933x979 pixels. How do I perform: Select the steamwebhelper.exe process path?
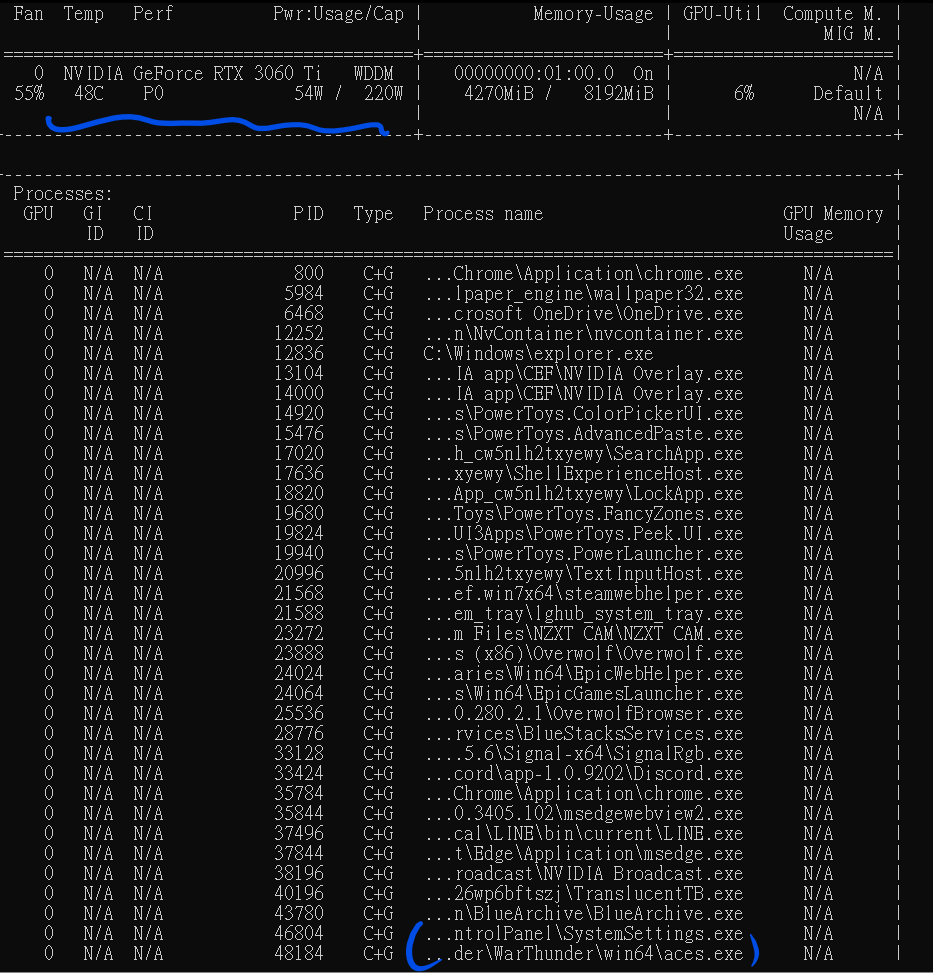click(584, 593)
